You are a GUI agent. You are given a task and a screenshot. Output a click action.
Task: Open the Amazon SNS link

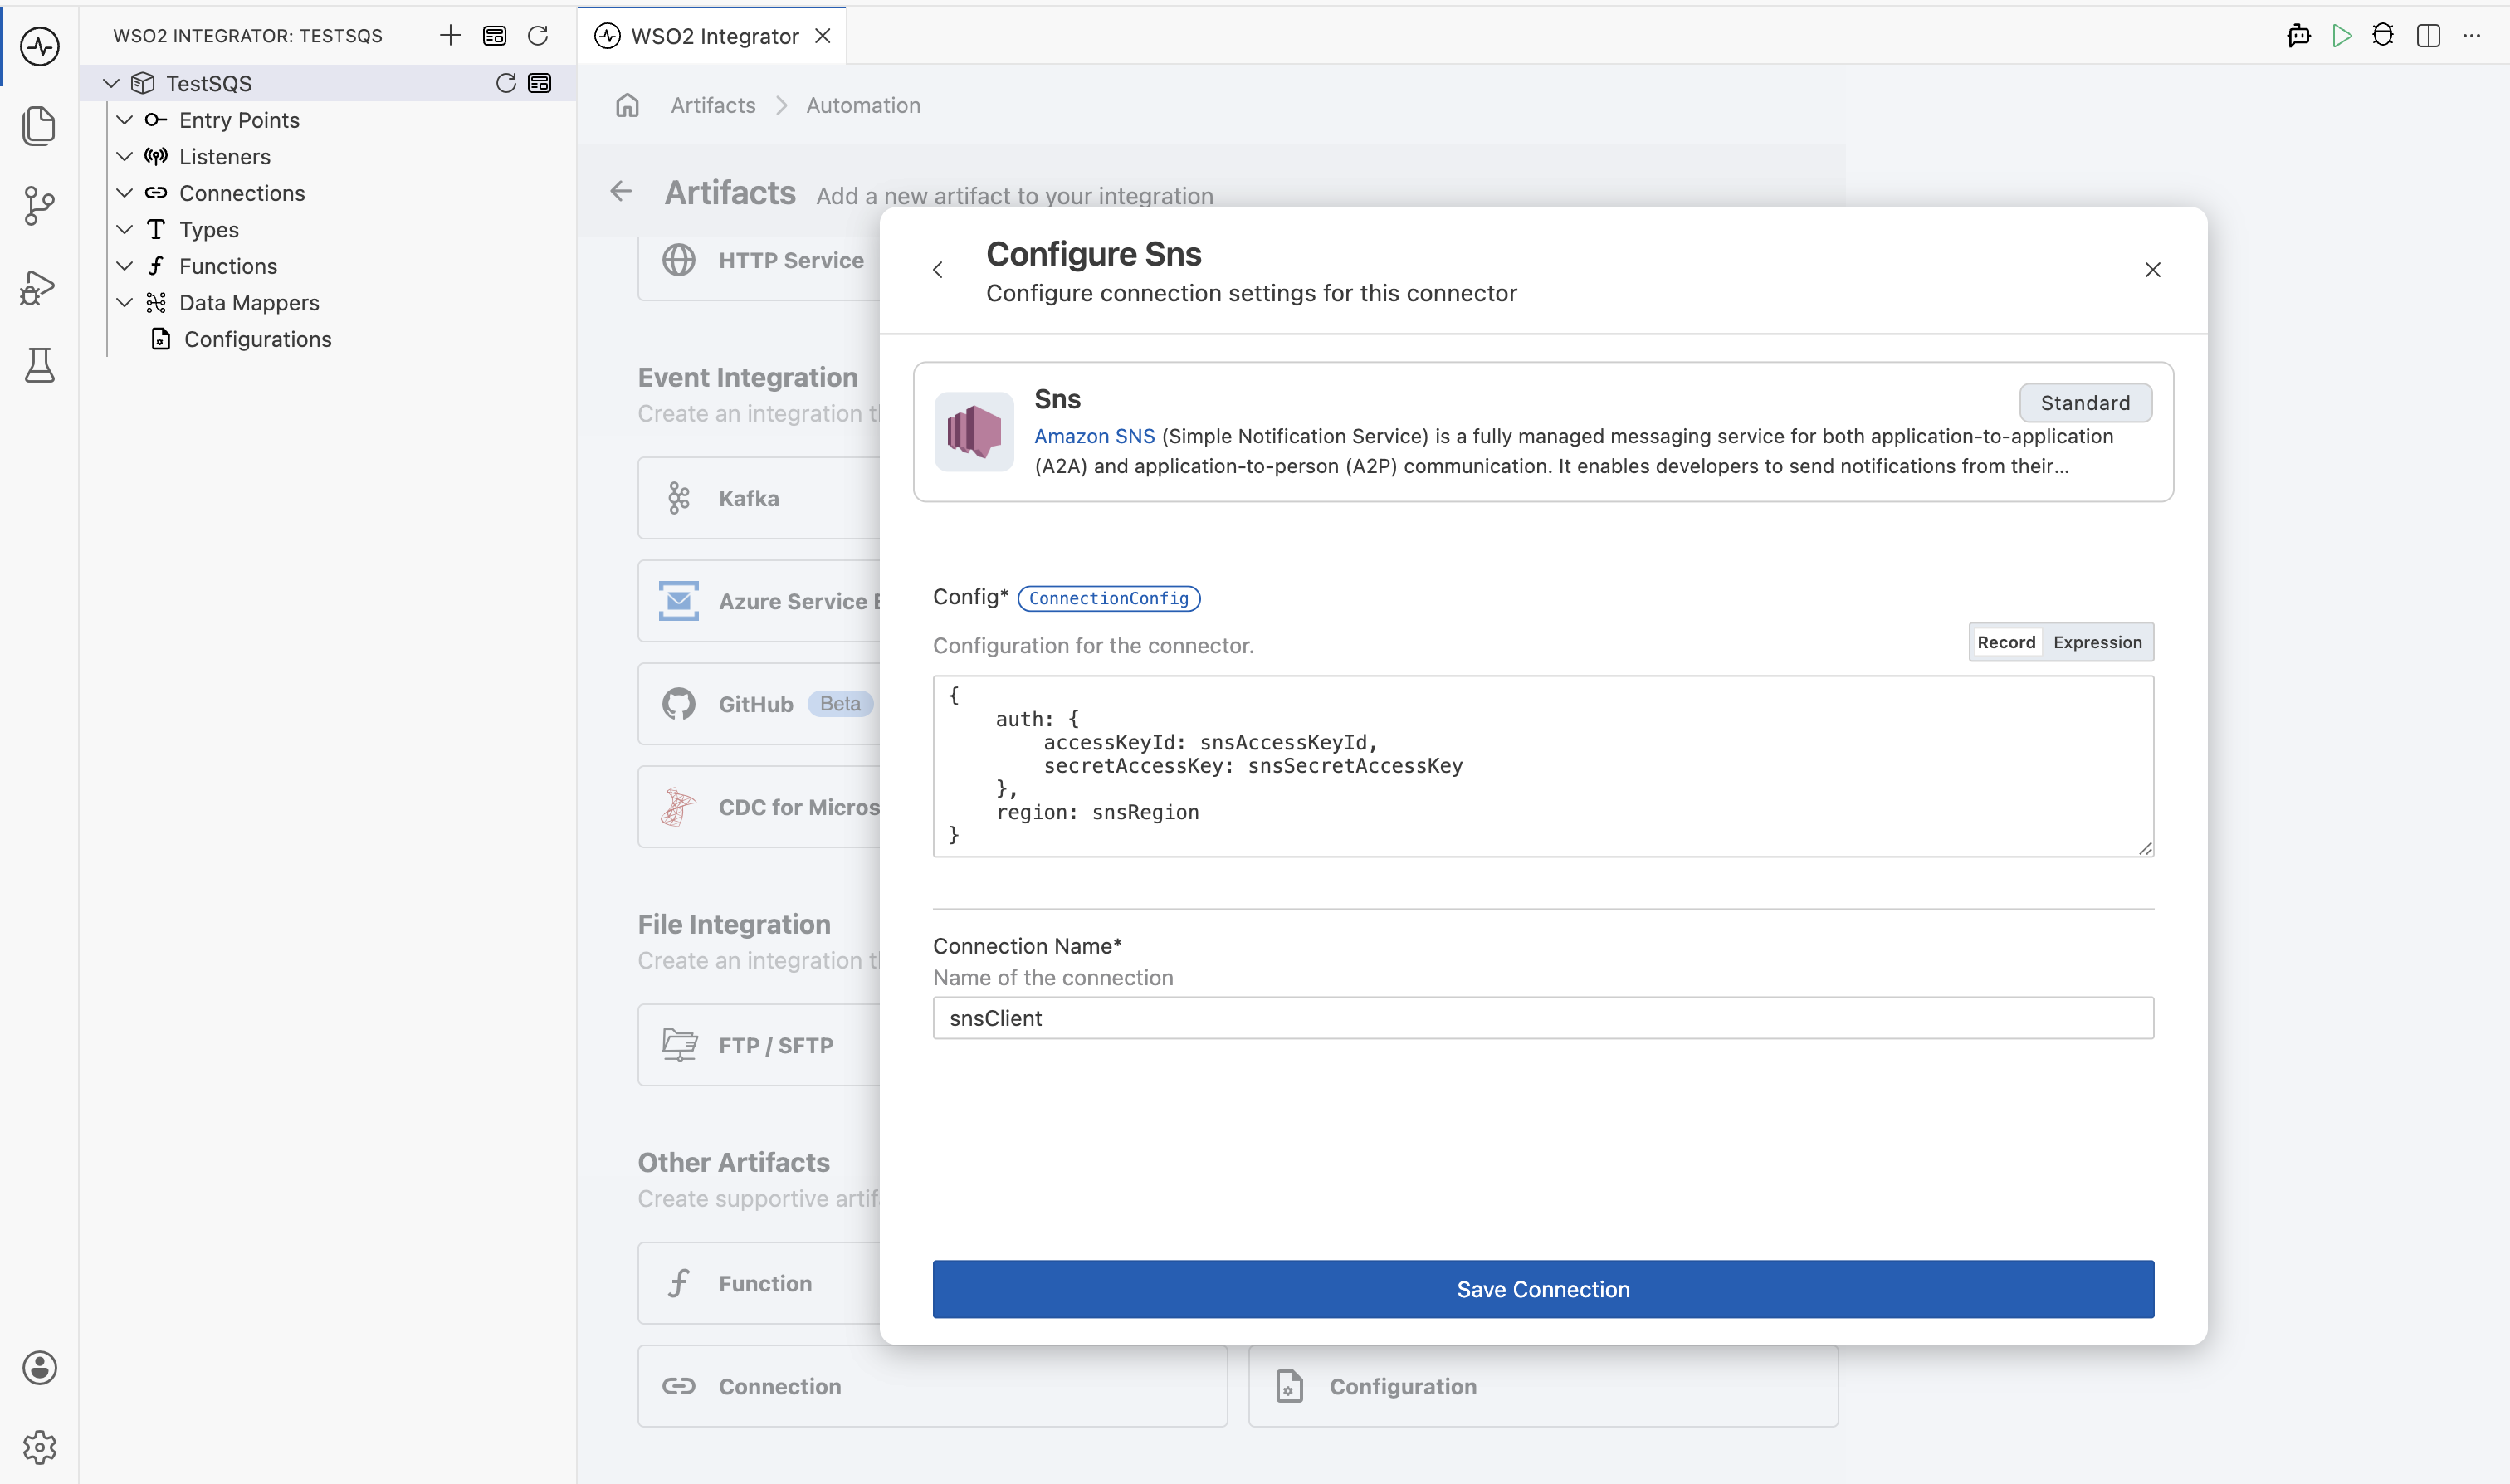coord(1094,436)
